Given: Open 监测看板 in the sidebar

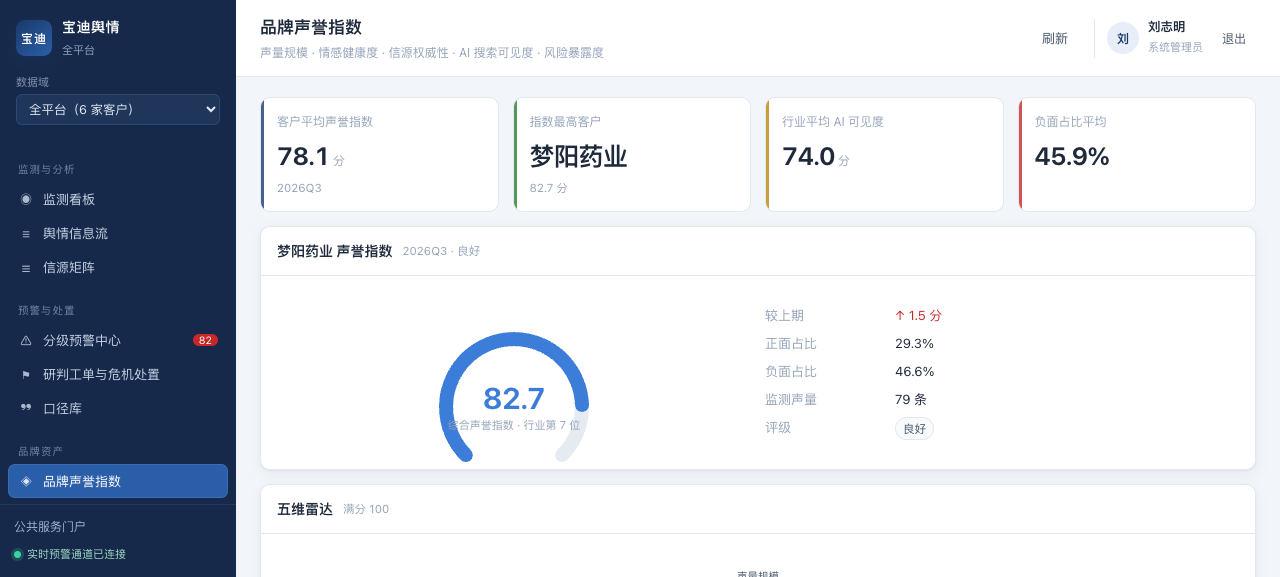Looking at the screenshot, I should pos(118,199).
